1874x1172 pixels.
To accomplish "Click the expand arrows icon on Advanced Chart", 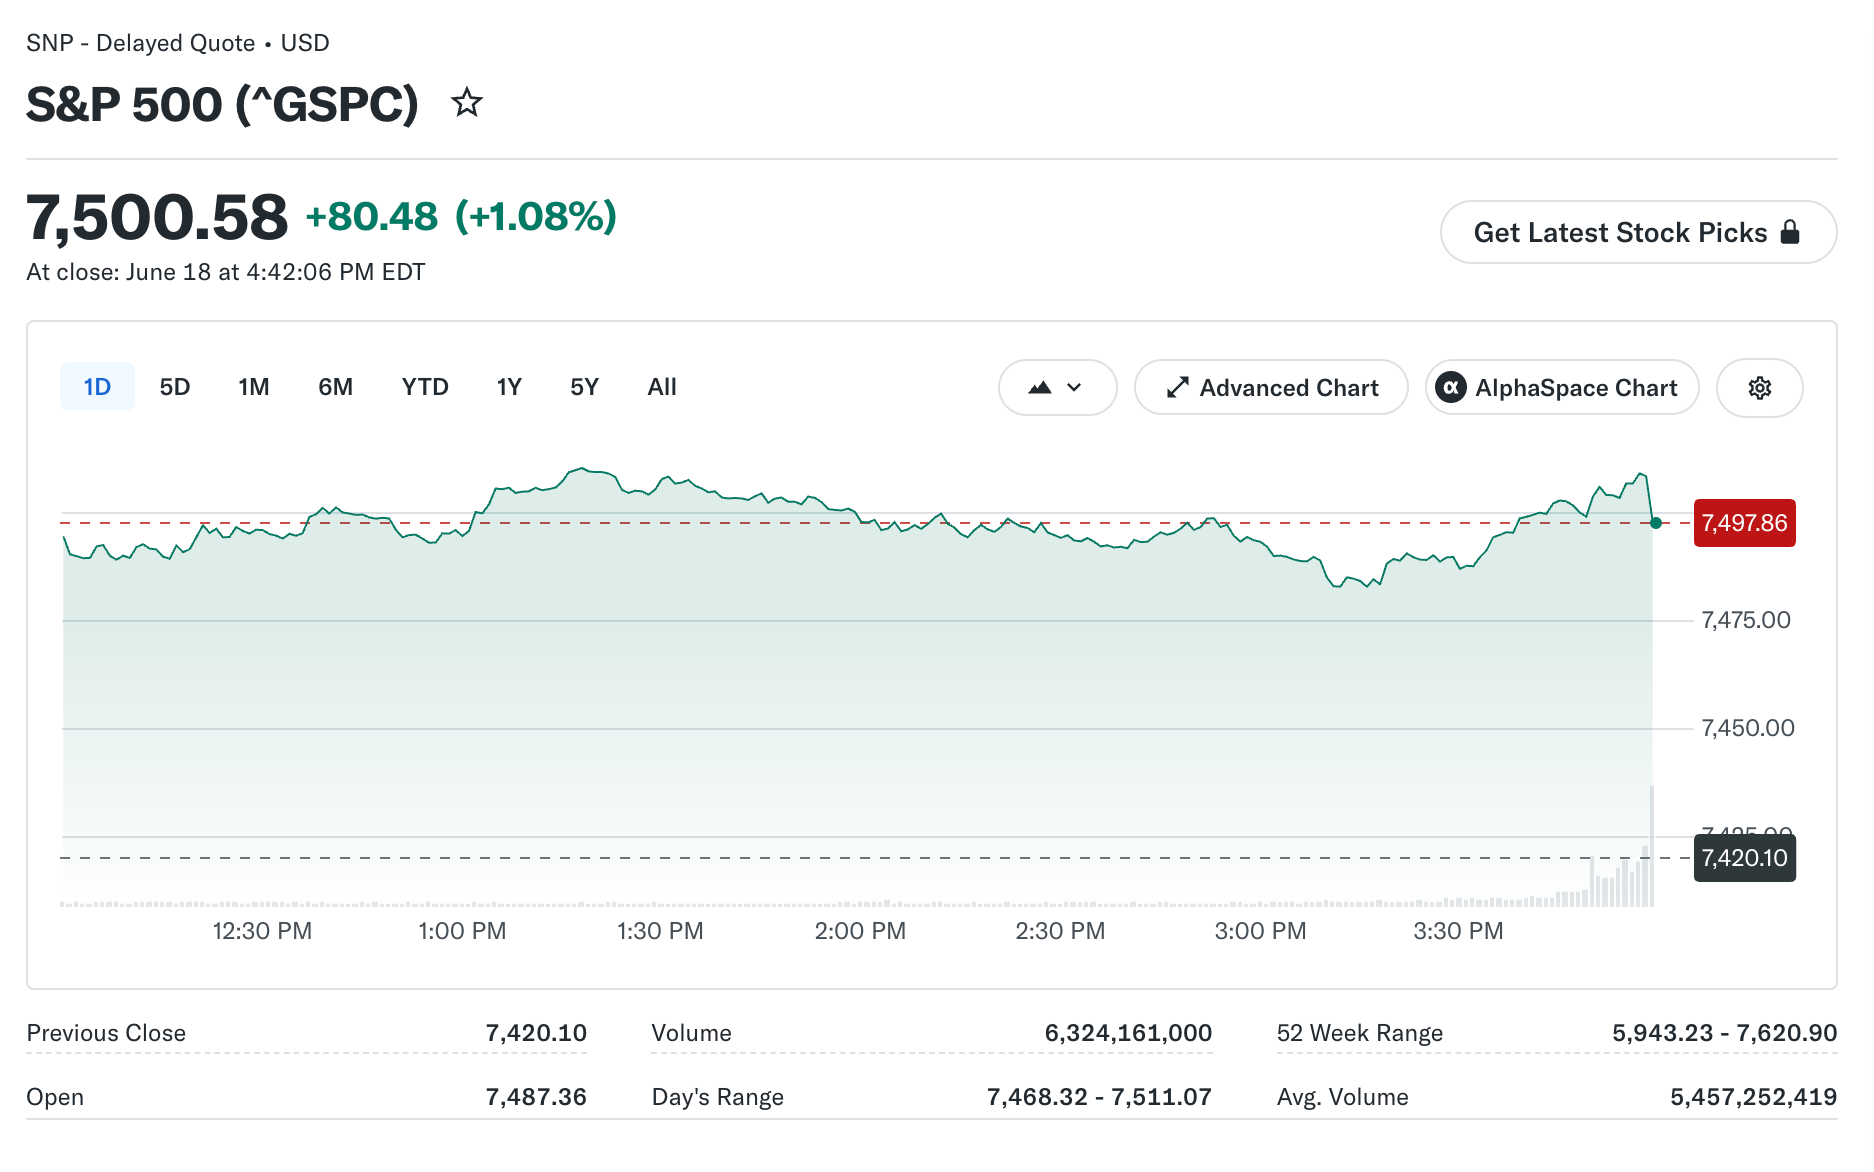I will click(1178, 388).
